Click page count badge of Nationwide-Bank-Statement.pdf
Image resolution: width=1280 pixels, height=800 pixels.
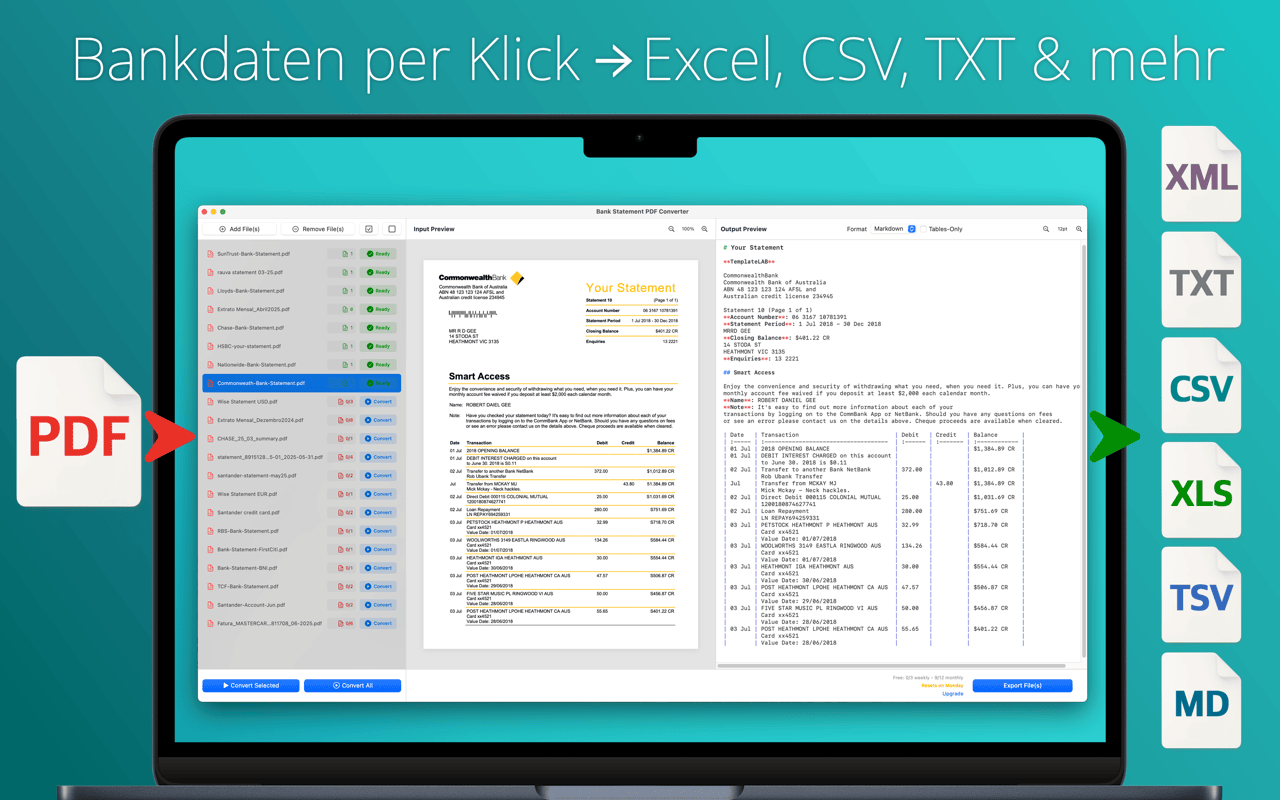[x=342, y=365]
